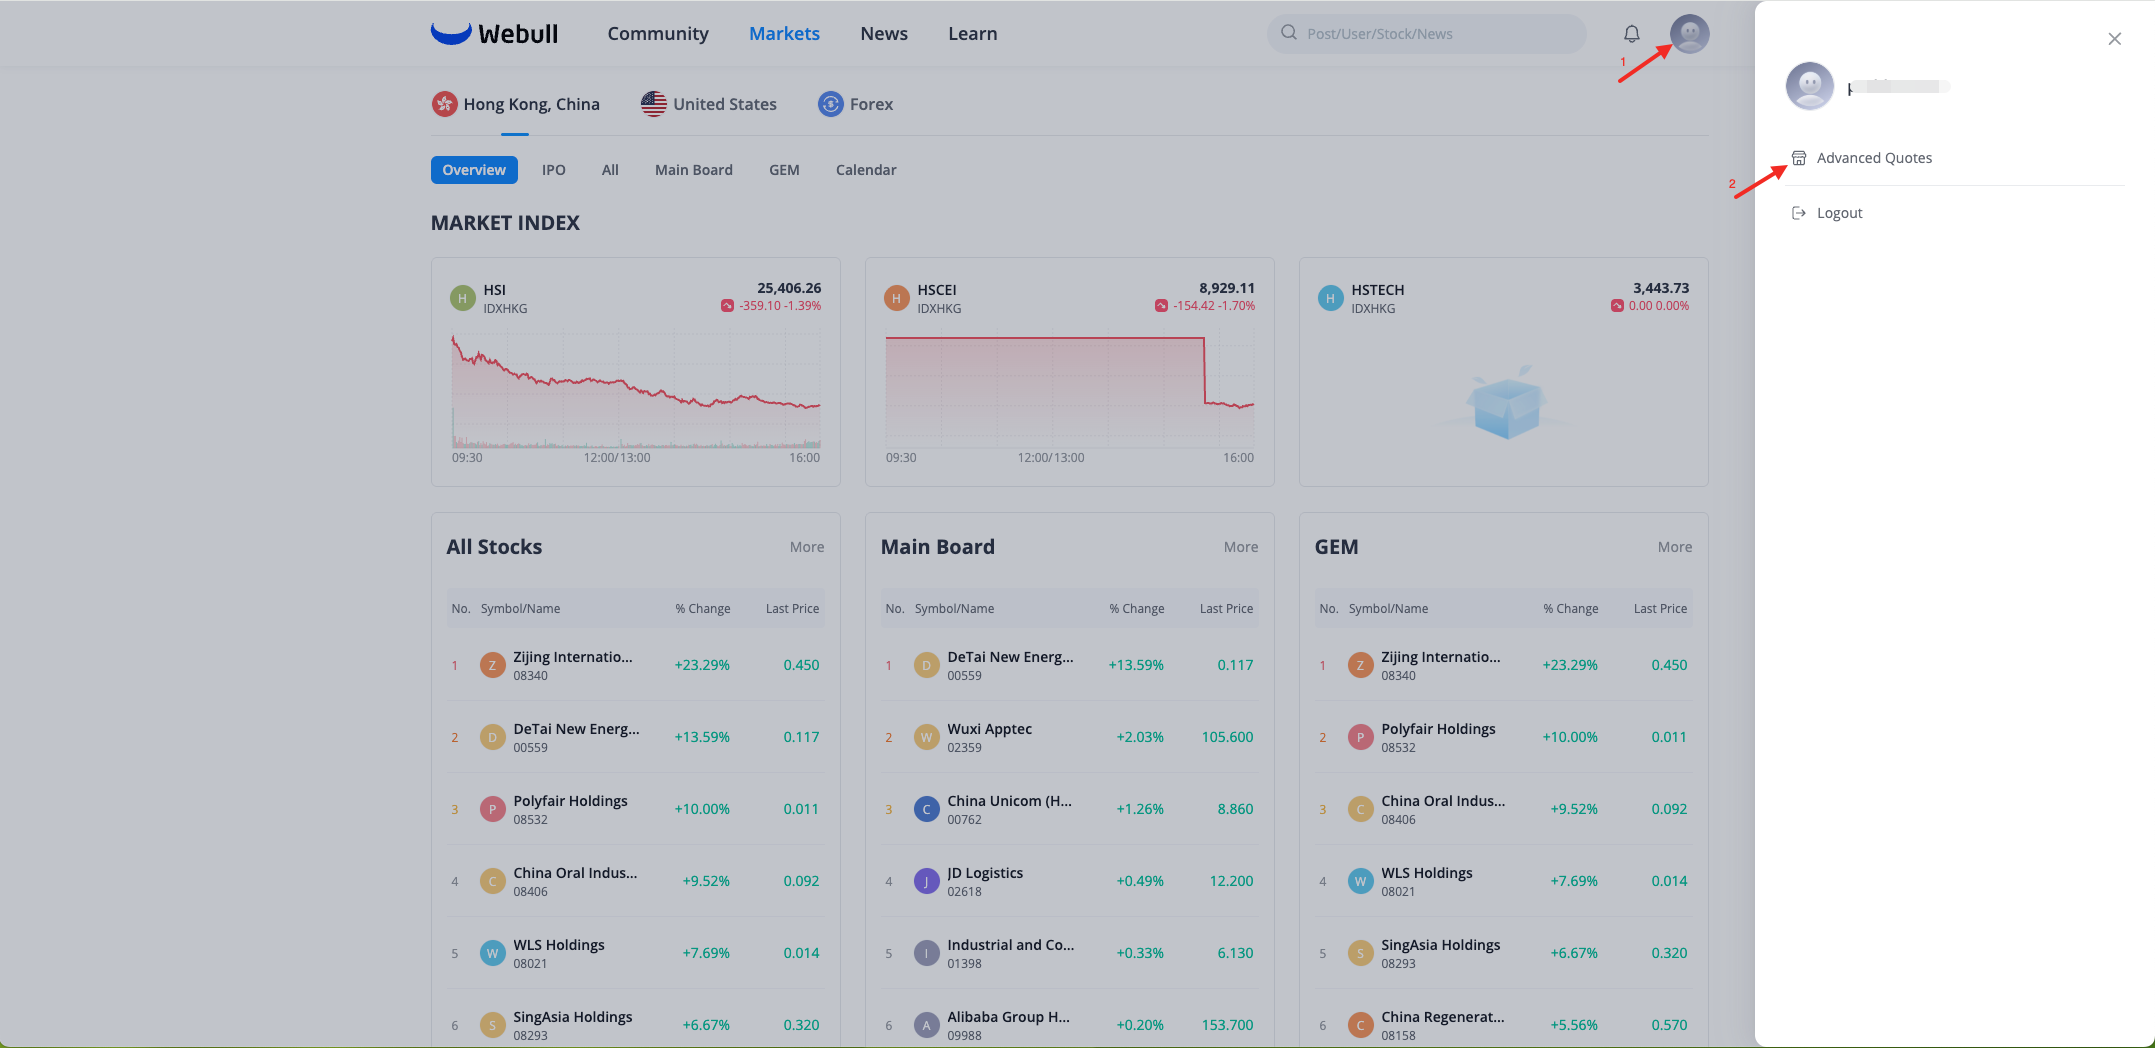Click the Webull logo
Screen dimensions: 2155x1048
tap(494, 34)
